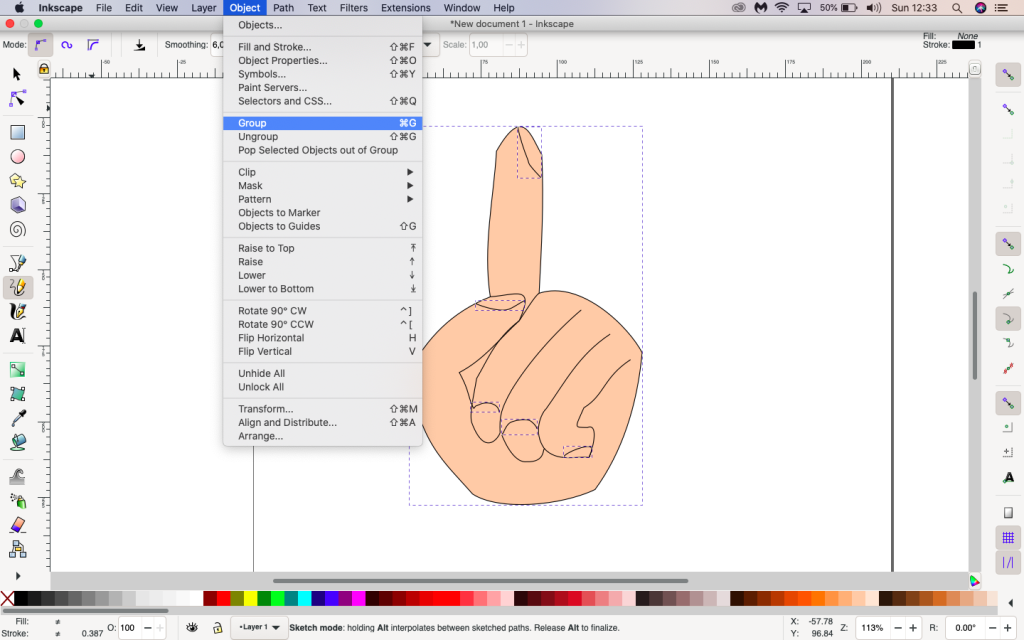Select the Dropper color picker tool
Screen dimensions: 1024x640
18,418
